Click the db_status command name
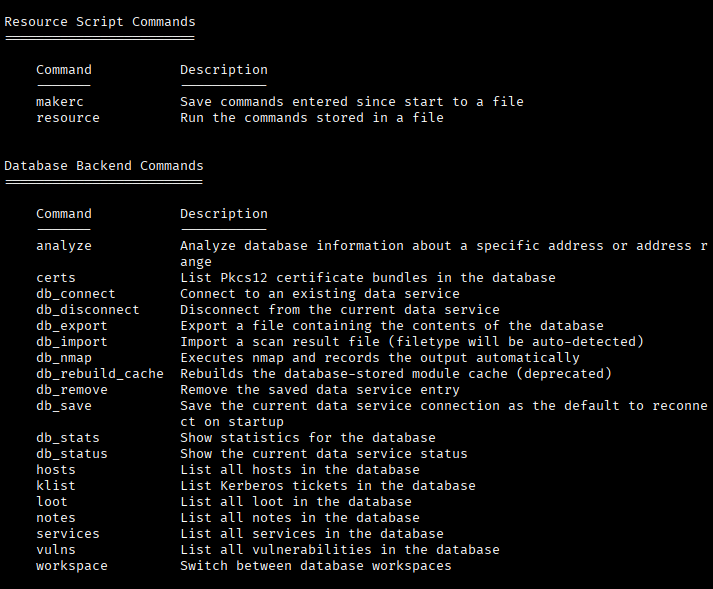The image size is (713, 589). pos(72,454)
